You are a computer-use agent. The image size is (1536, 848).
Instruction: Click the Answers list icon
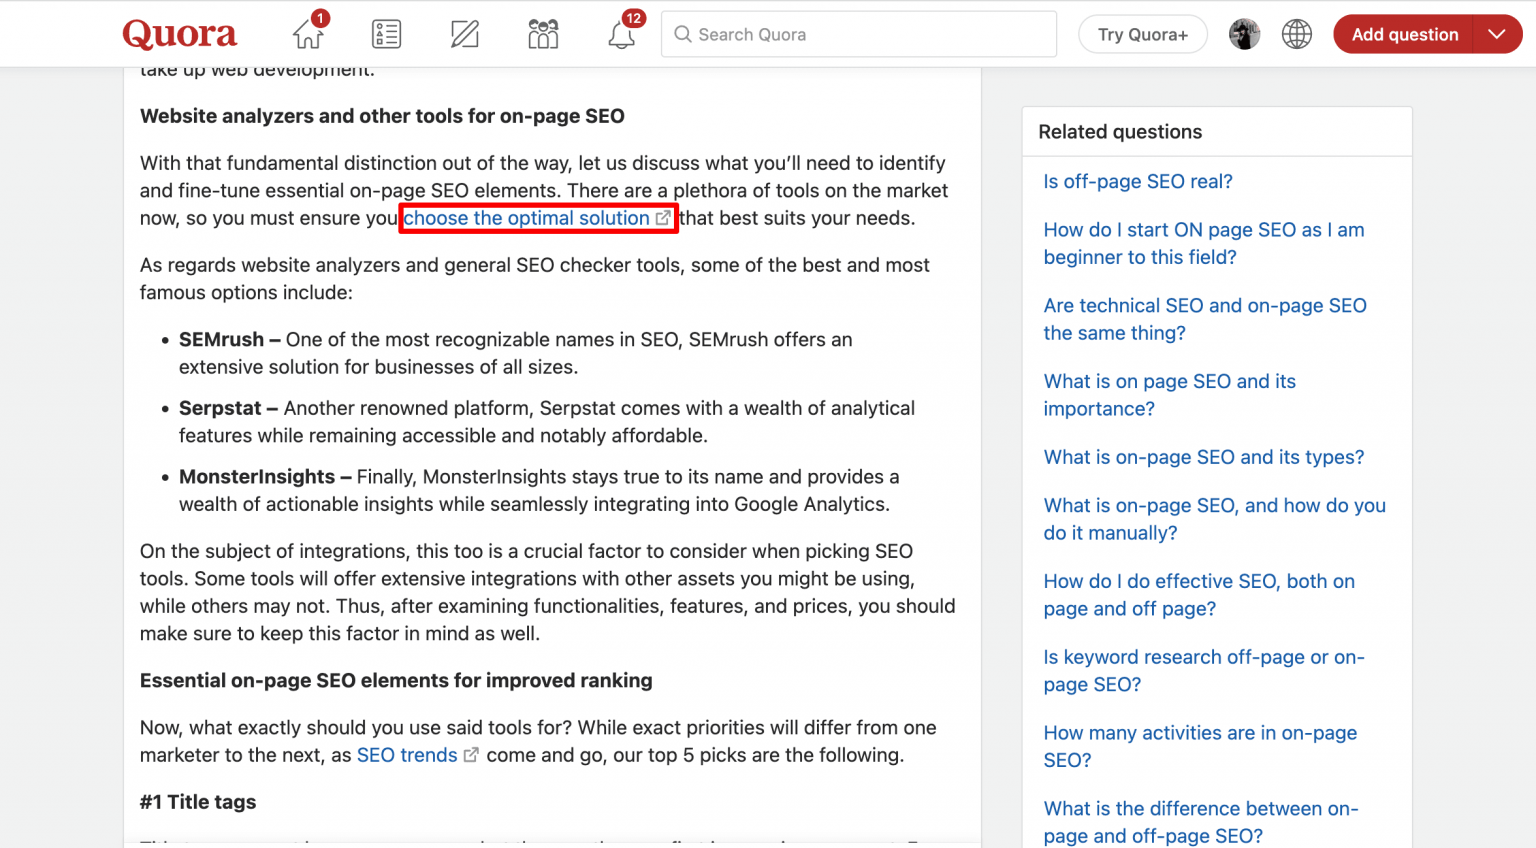(386, 33)
